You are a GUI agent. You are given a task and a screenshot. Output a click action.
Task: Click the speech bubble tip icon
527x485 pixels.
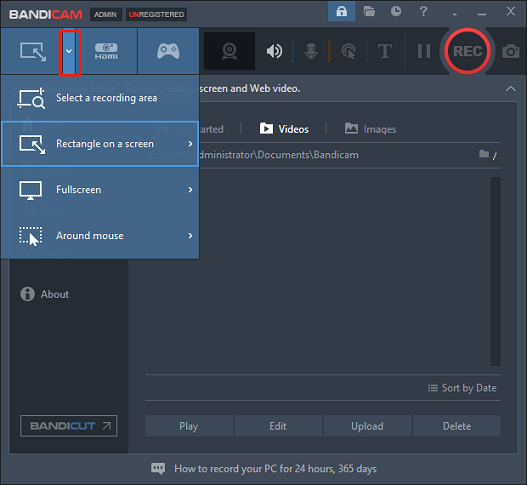tap(158, 468)
